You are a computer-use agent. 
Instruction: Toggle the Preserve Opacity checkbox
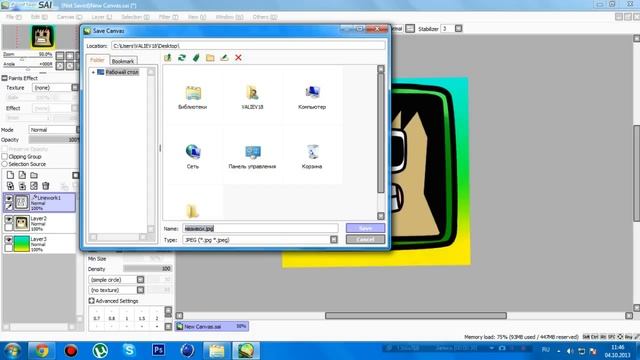5,149
